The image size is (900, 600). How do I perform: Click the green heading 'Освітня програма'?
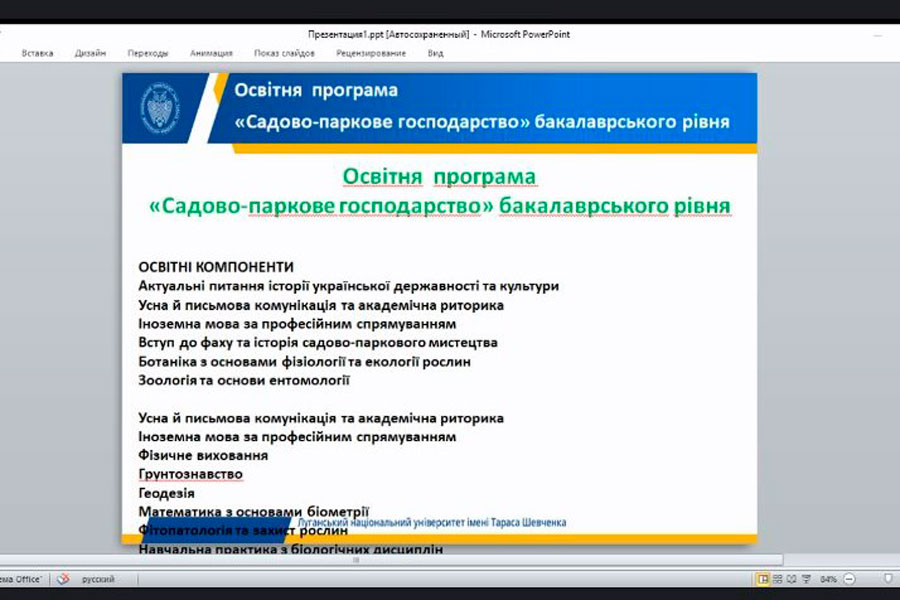coord(439,176)
